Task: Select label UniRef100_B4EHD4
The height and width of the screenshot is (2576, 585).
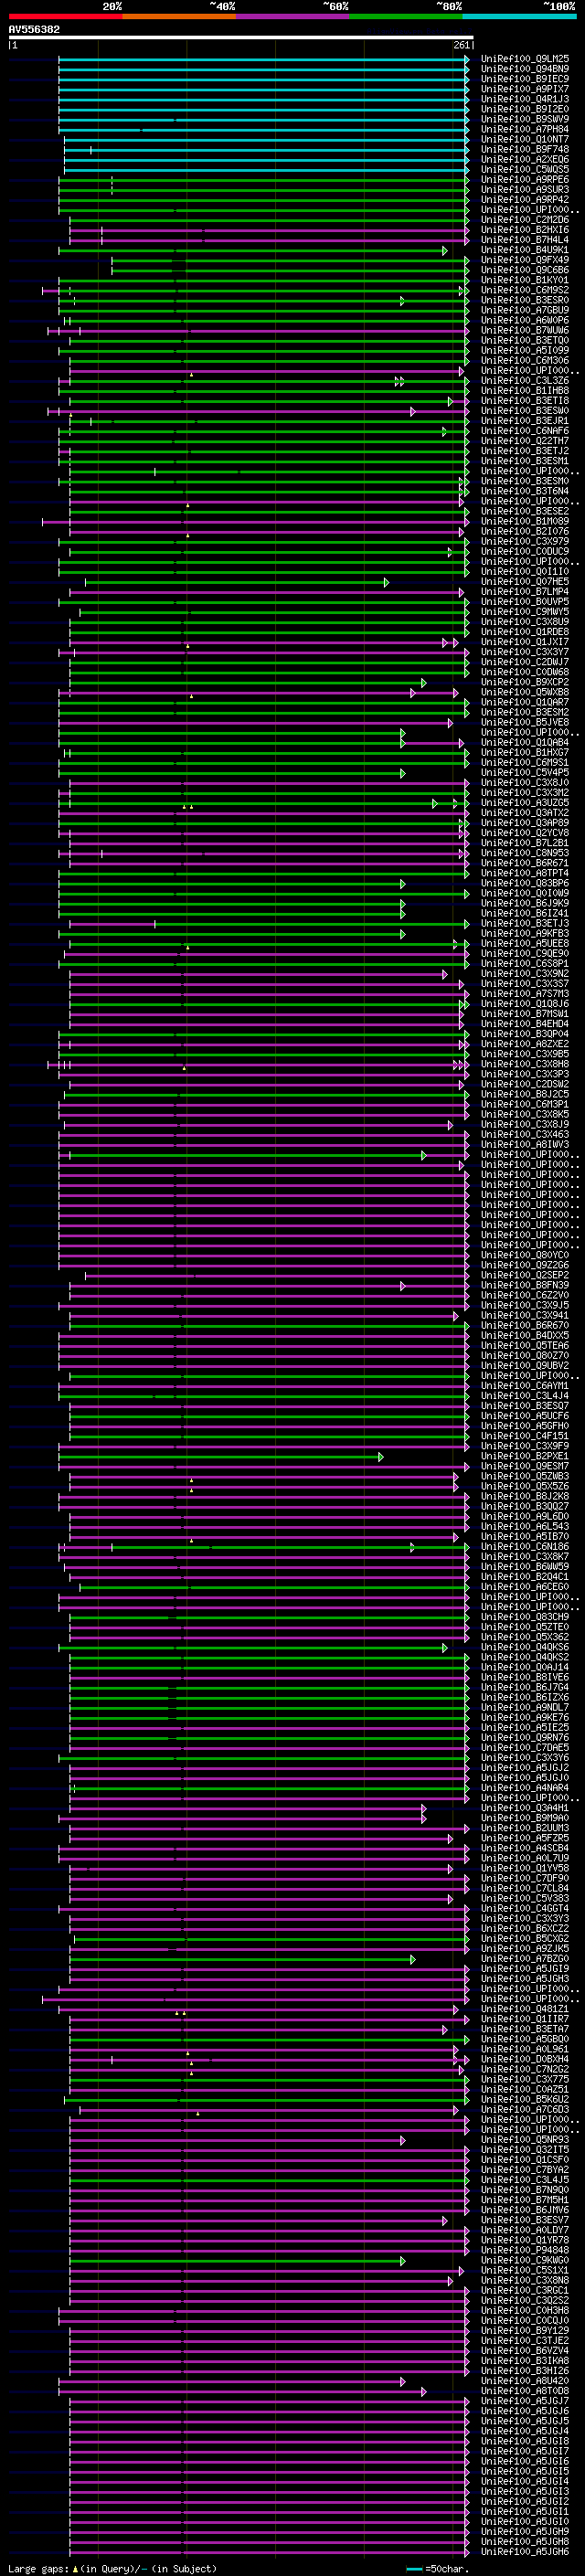Action: 525,1024
